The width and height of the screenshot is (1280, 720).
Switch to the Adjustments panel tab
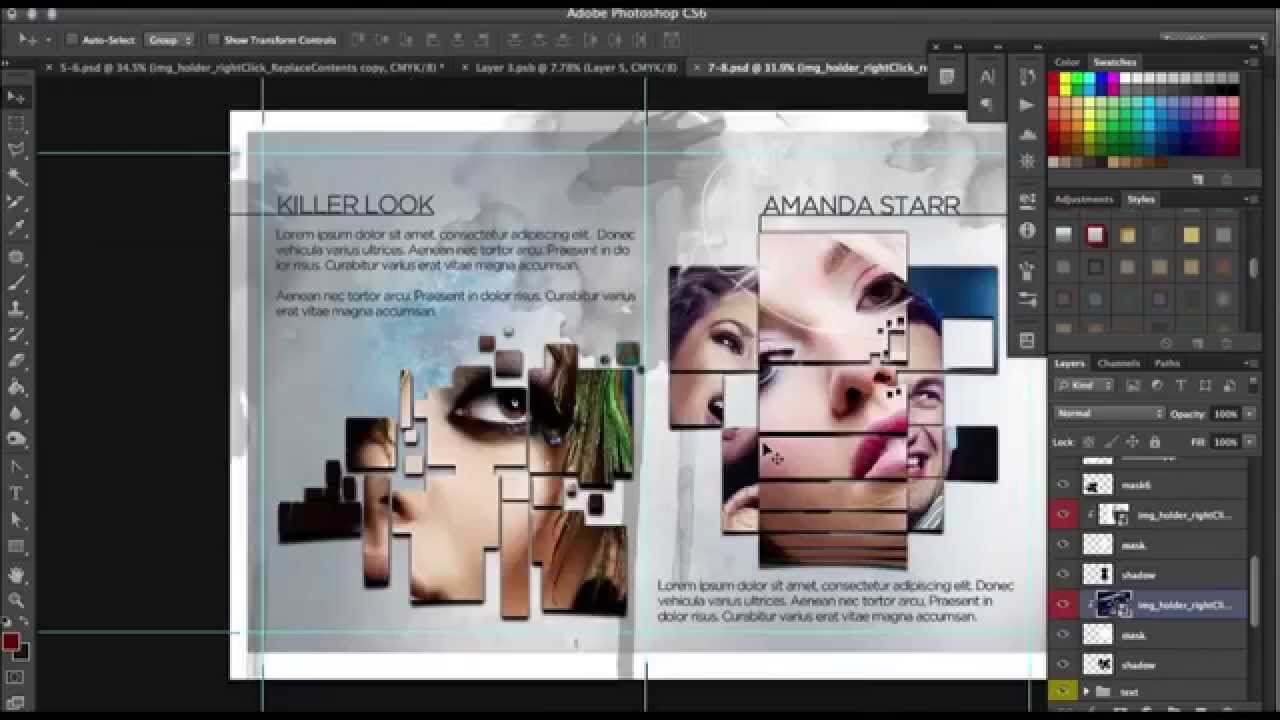(x=1083, y=200)
